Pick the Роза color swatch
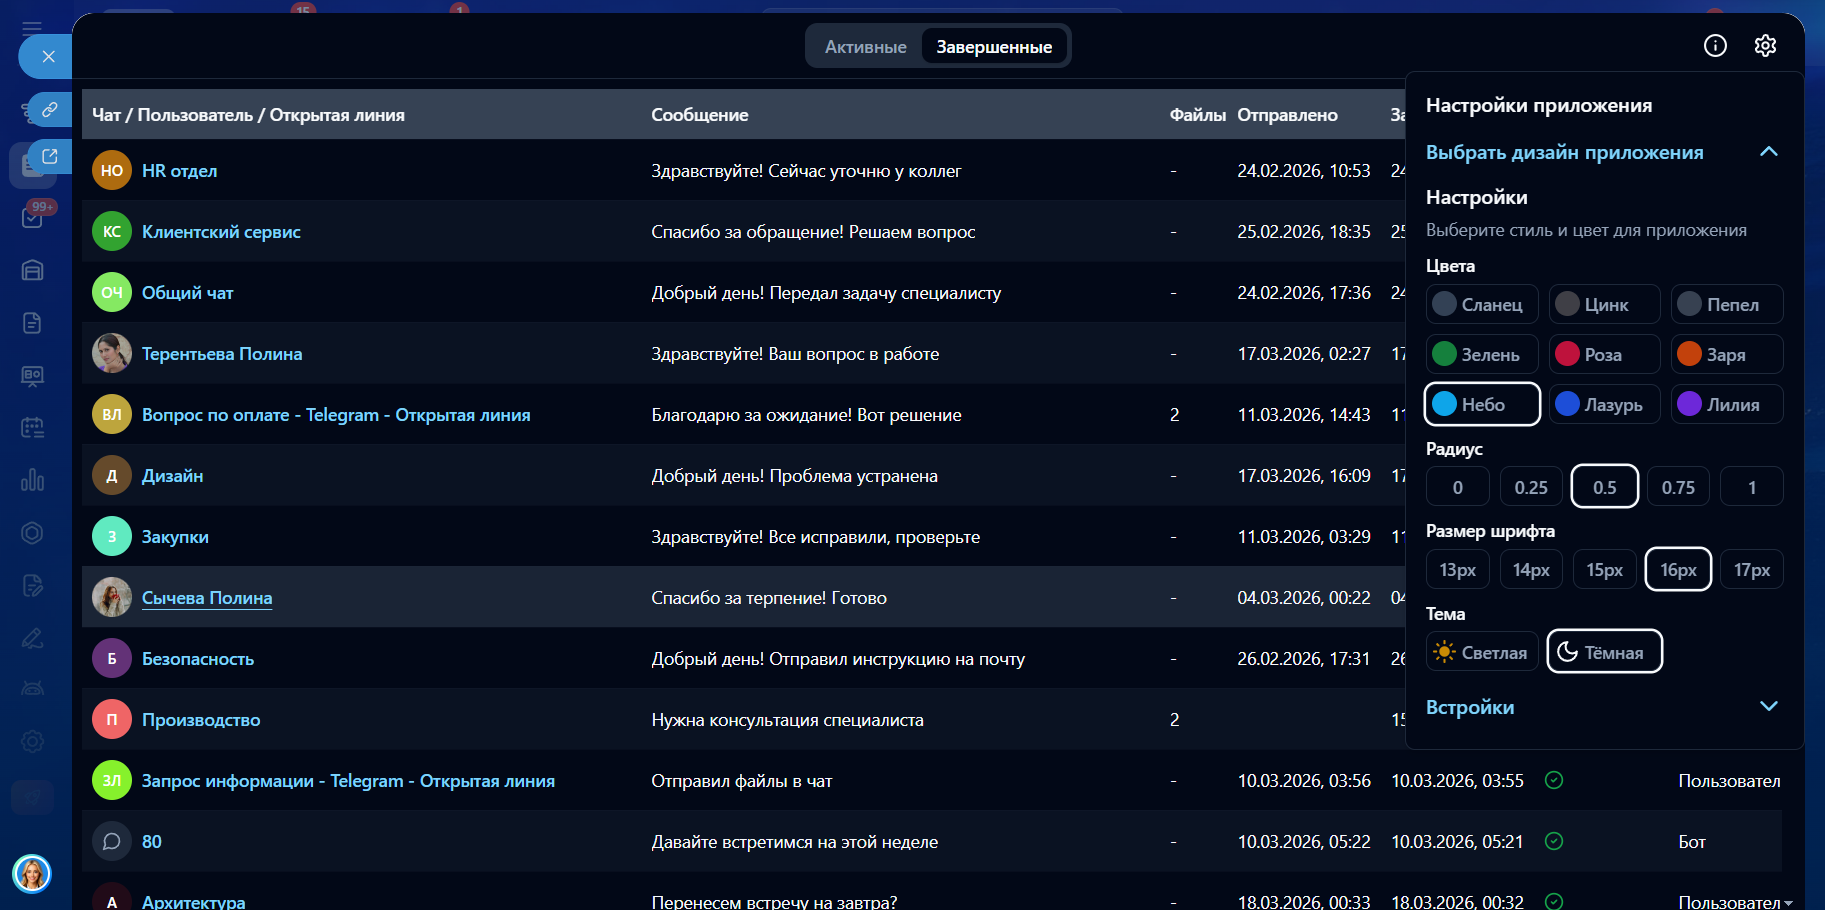 tap(1603, 355)
